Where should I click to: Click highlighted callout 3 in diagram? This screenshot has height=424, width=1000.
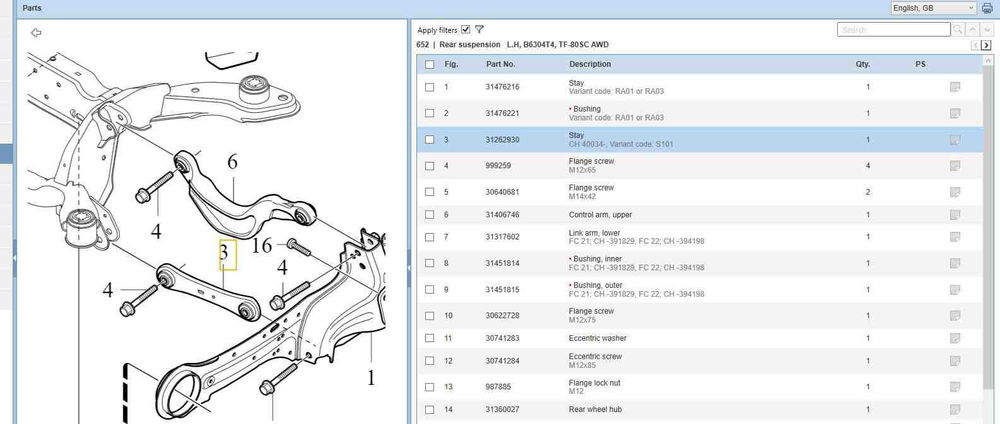tap(228, 254)
